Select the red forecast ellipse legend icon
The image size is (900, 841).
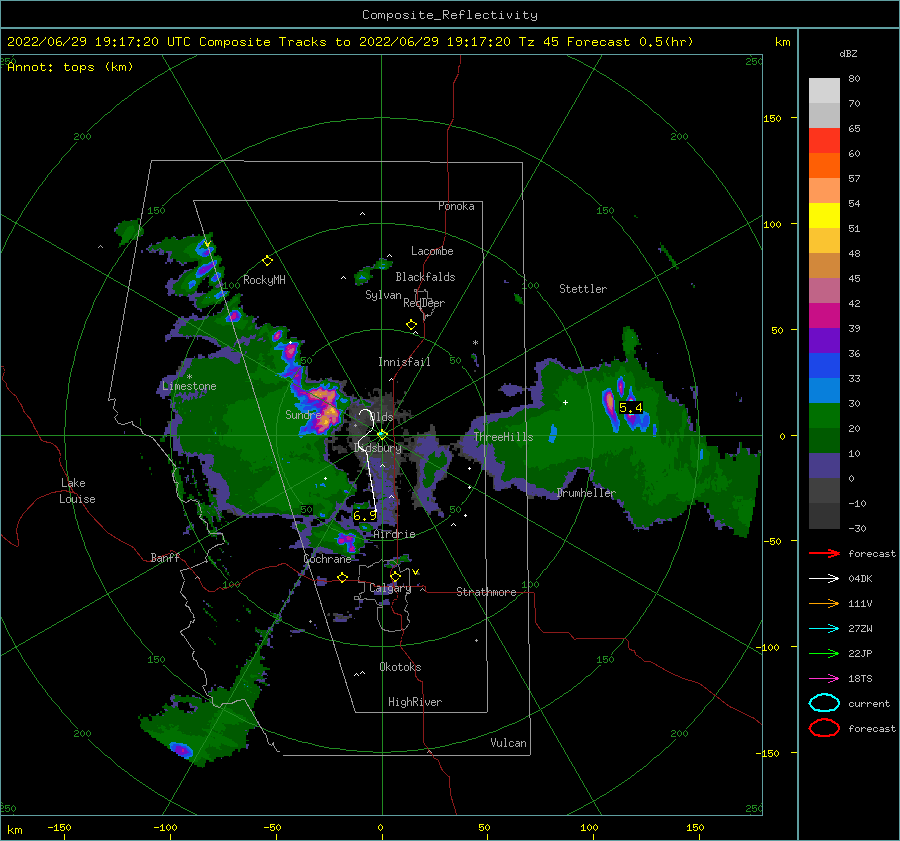(824, 728)
